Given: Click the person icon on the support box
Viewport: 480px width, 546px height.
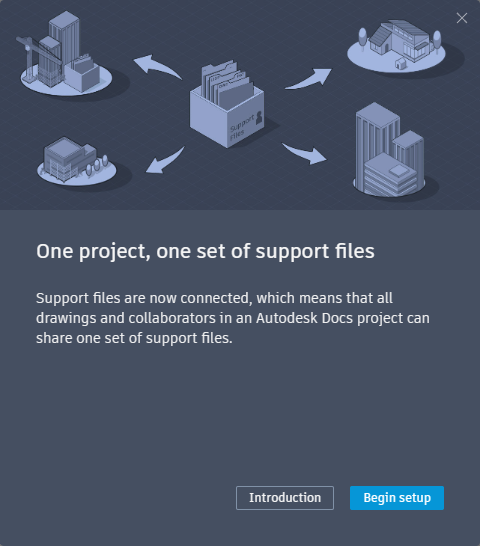Looking at the screenshot, I should click(x=259, y=118).
